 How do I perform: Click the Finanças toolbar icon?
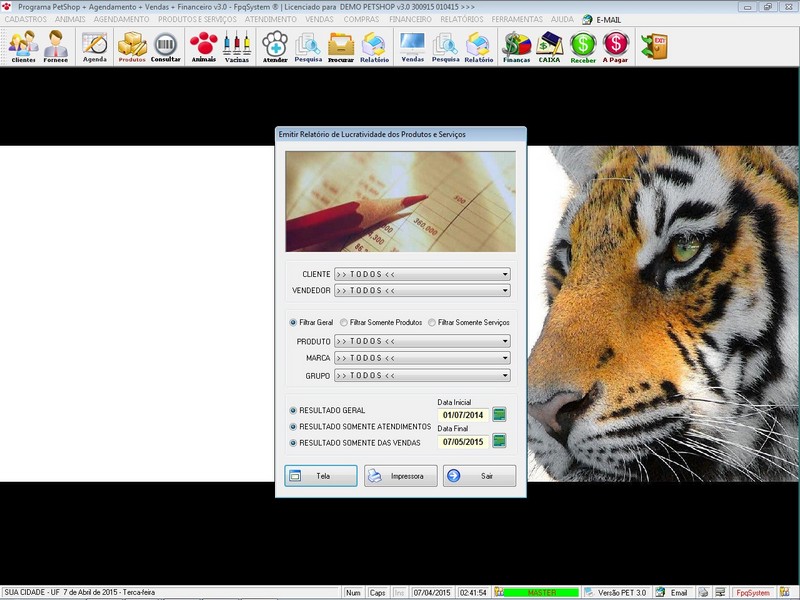(x=516, y=46)
